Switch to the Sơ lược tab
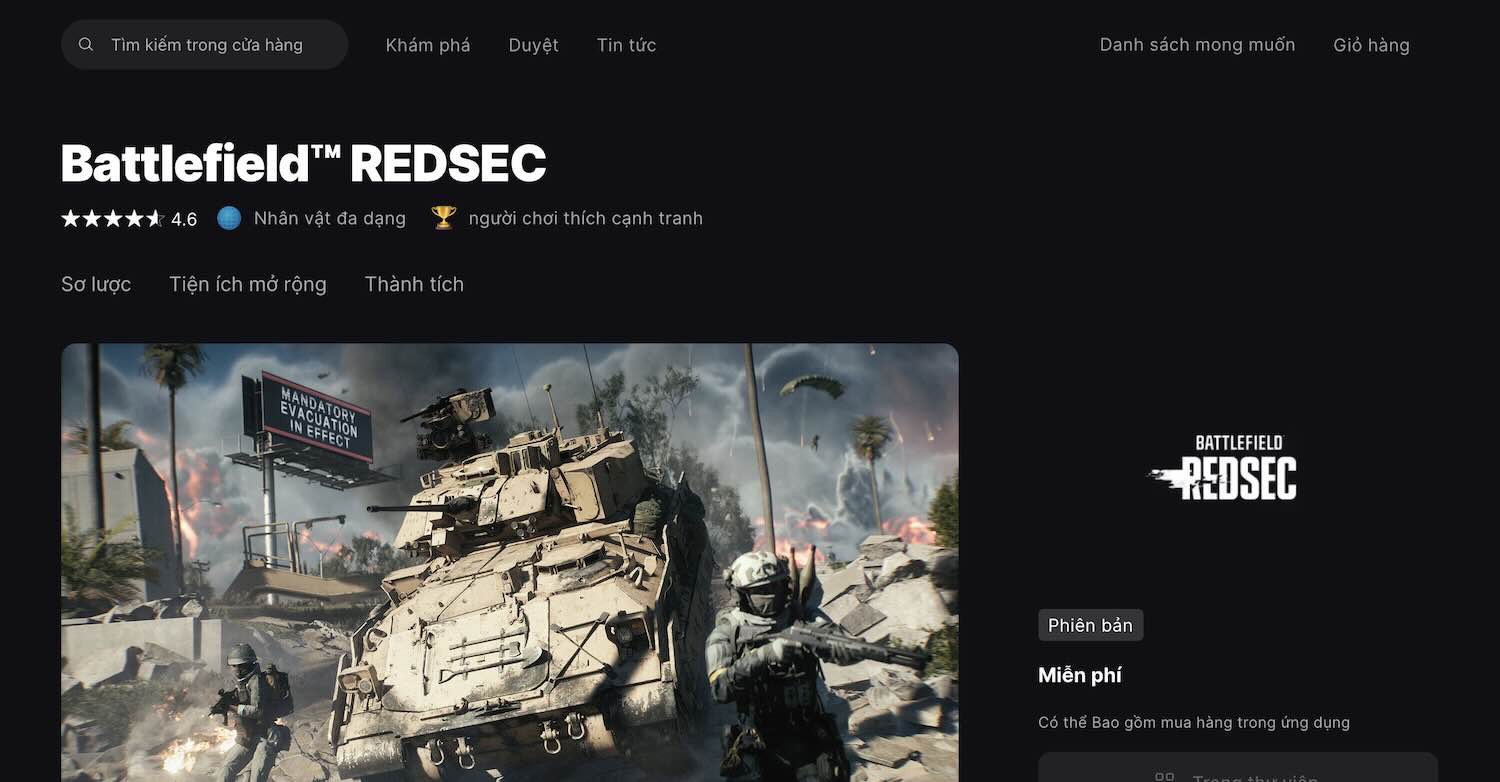This screenshot has height=782, width=1500. click(96, 284)
